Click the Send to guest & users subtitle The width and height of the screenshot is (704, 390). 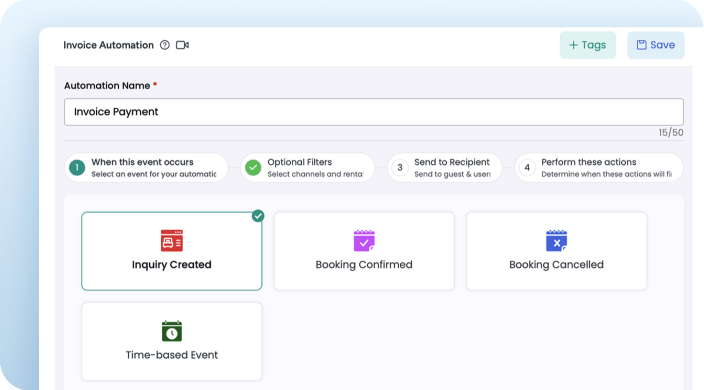pyautogui.click(x=452, y=174)
